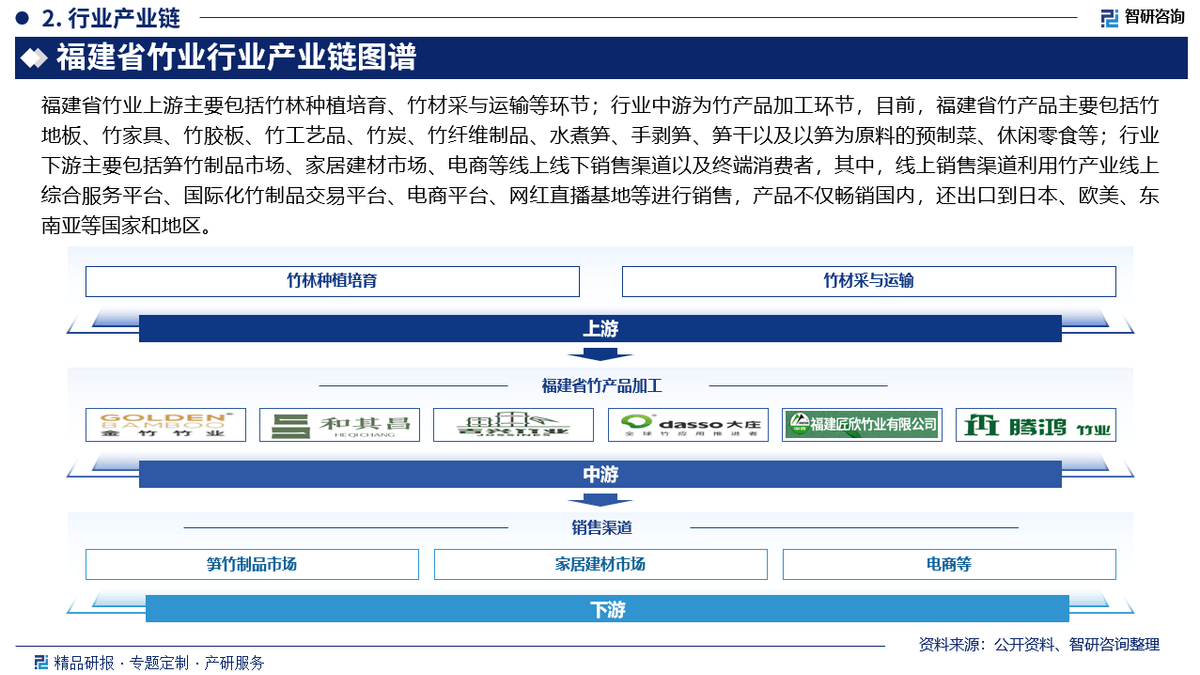The height and width of the screenshot is (675, 1200).
Task: Click the dasso 大庄 company logo
Action: tap(689, 425)
